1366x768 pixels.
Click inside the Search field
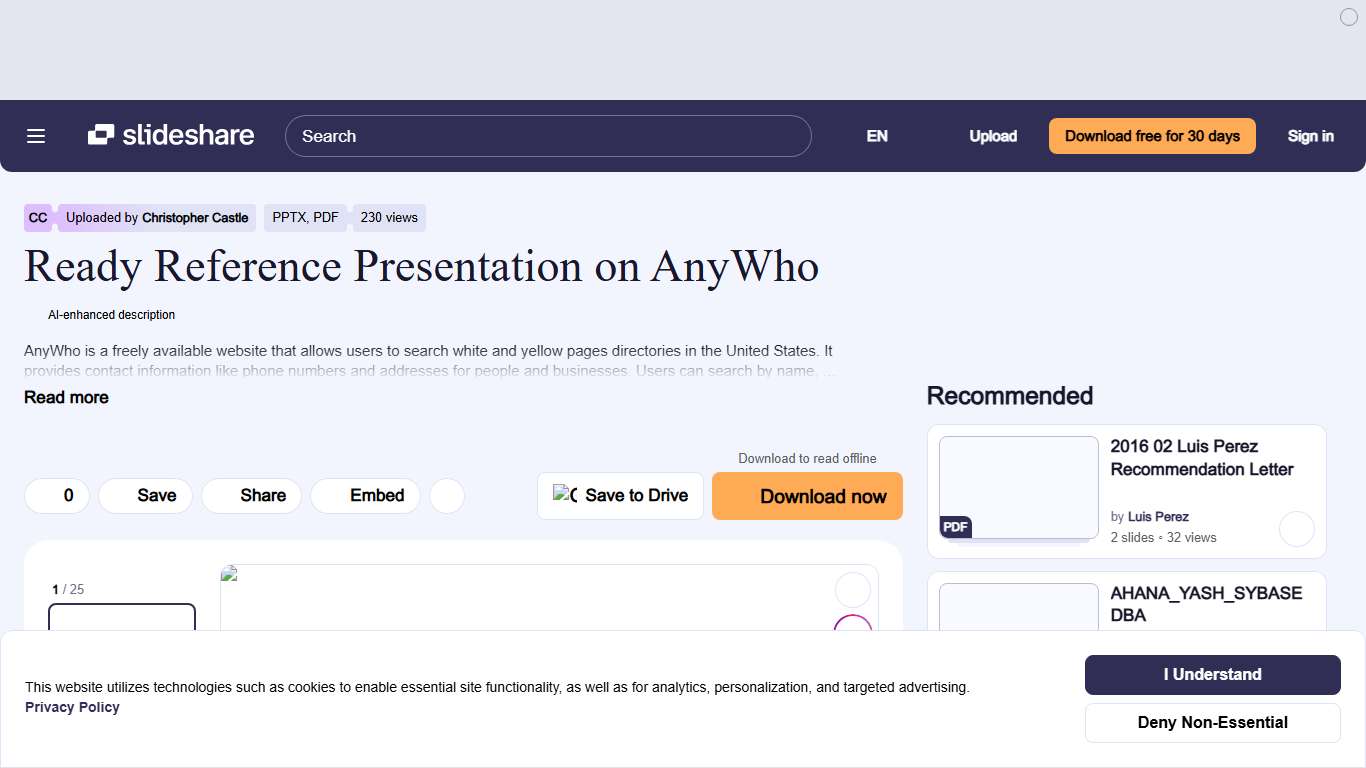click(548, 136)
